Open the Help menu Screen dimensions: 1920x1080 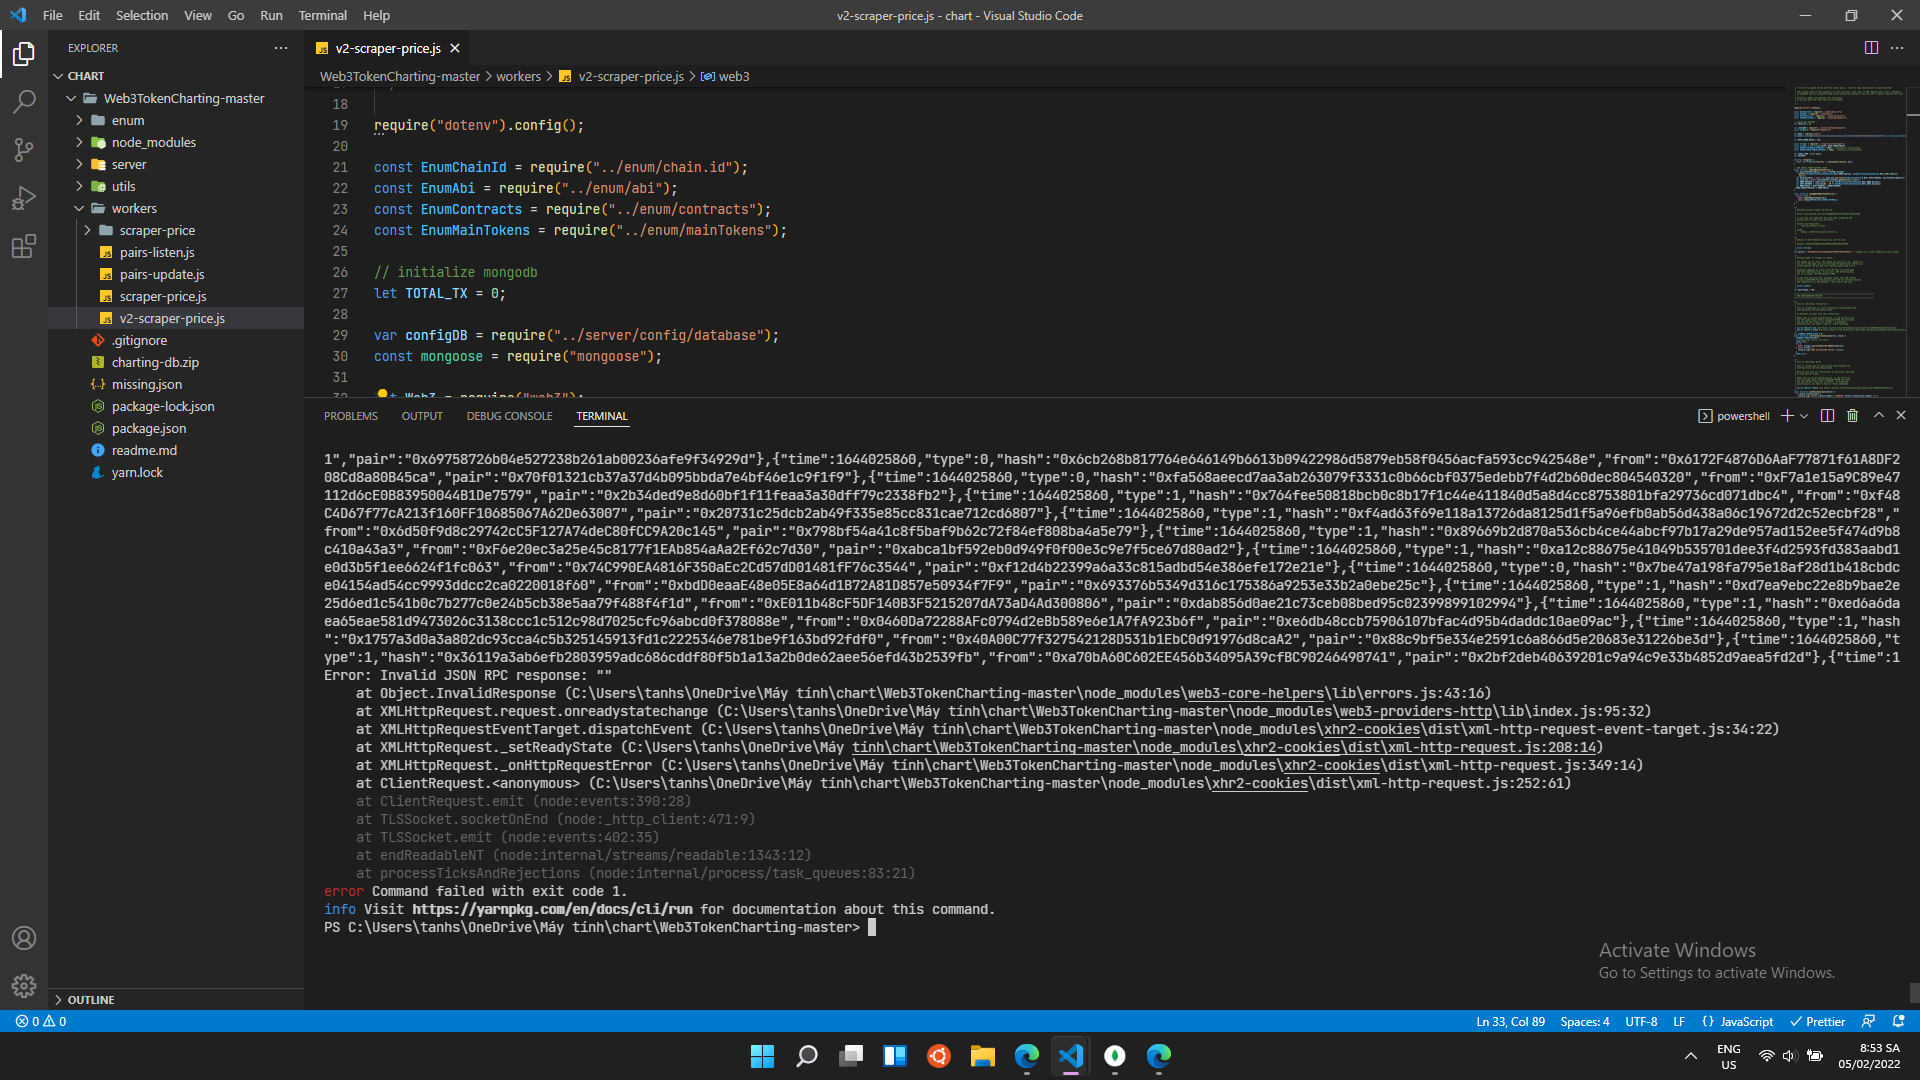(377, 15)
